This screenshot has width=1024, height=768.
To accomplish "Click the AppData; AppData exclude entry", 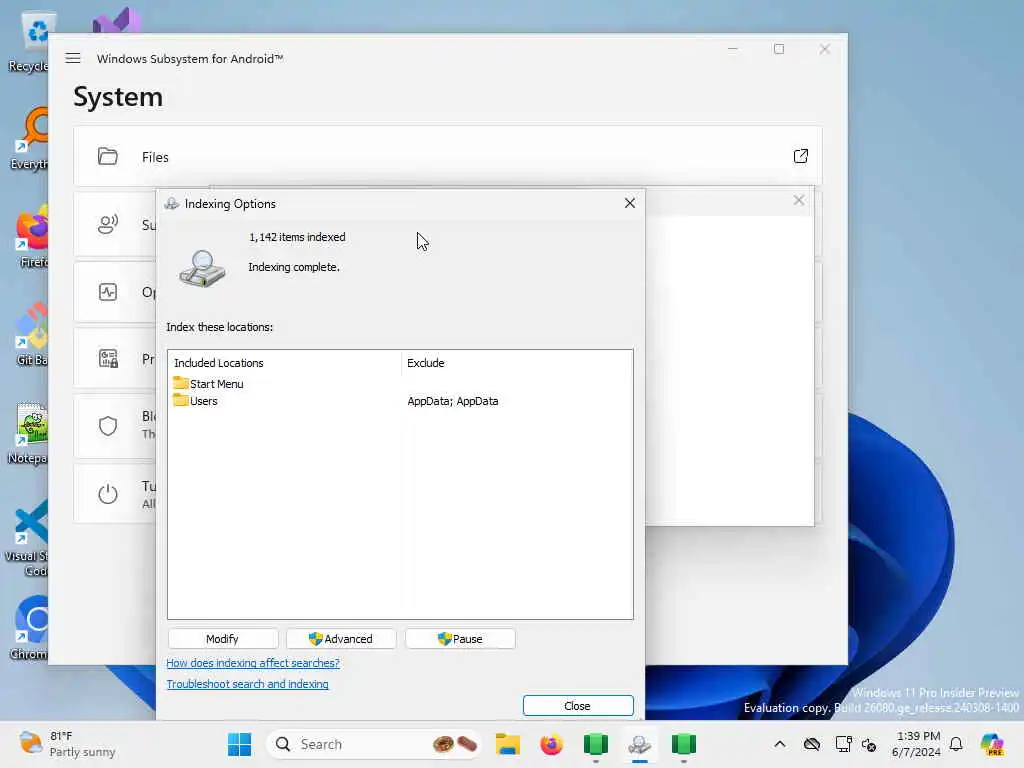I will (453, 401).
